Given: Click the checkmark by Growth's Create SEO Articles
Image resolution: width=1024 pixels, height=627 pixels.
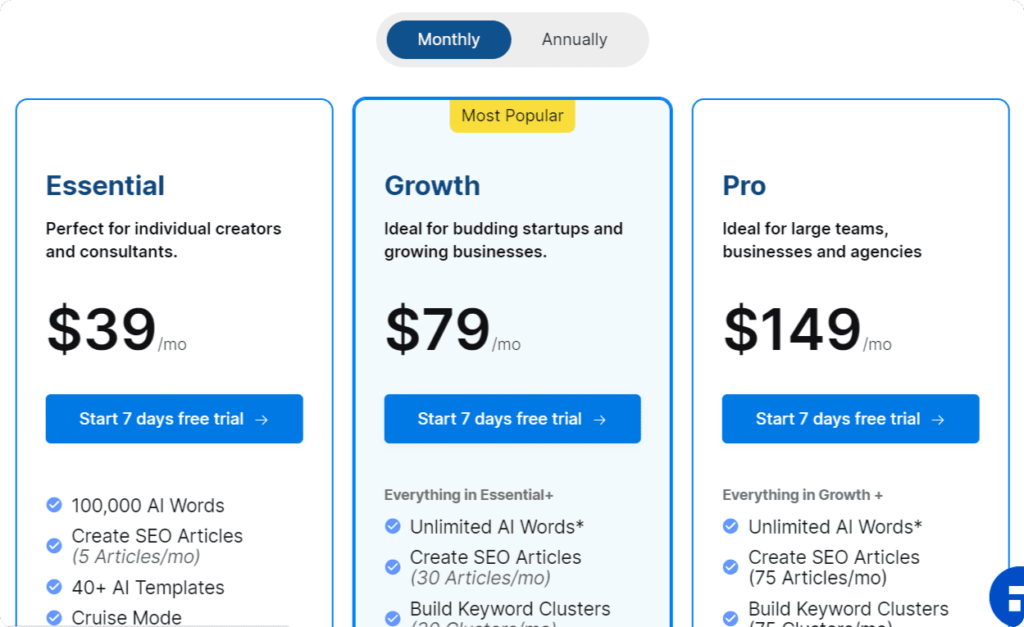Looking at the screenshot, I should [392, 567].
